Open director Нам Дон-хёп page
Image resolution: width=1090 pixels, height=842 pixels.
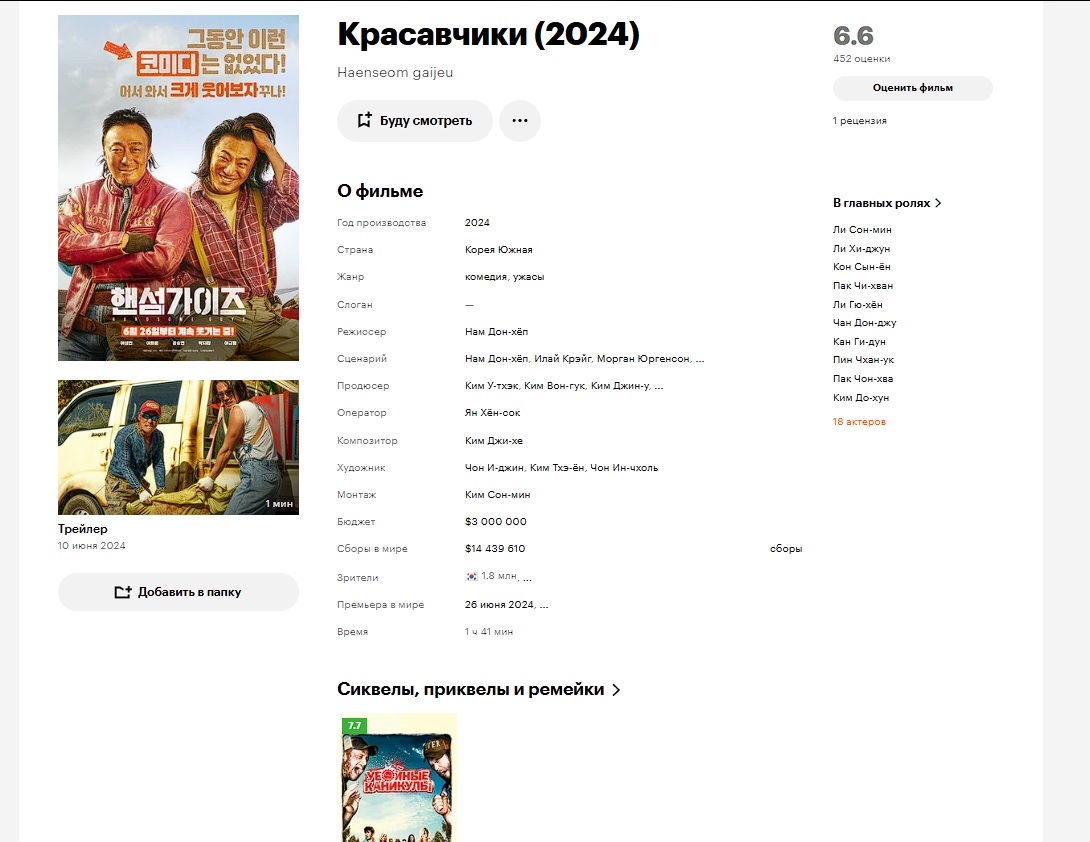tap(496, 332)
